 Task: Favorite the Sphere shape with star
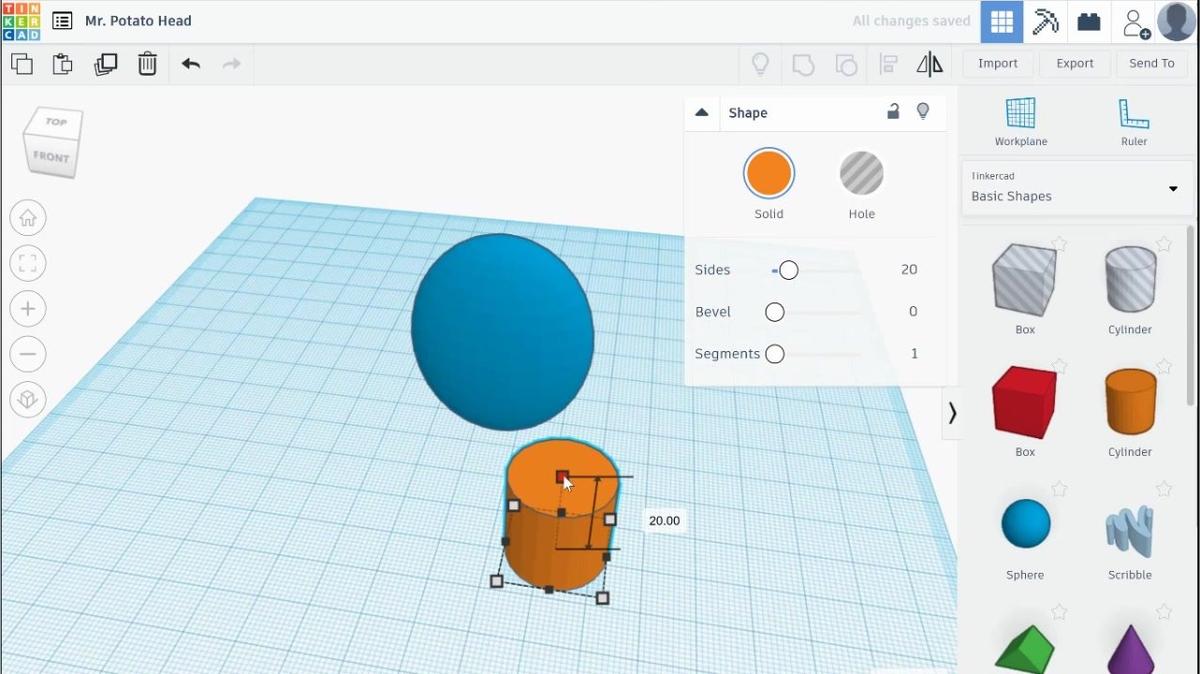pyautogui.click(x=1059, y=489)
